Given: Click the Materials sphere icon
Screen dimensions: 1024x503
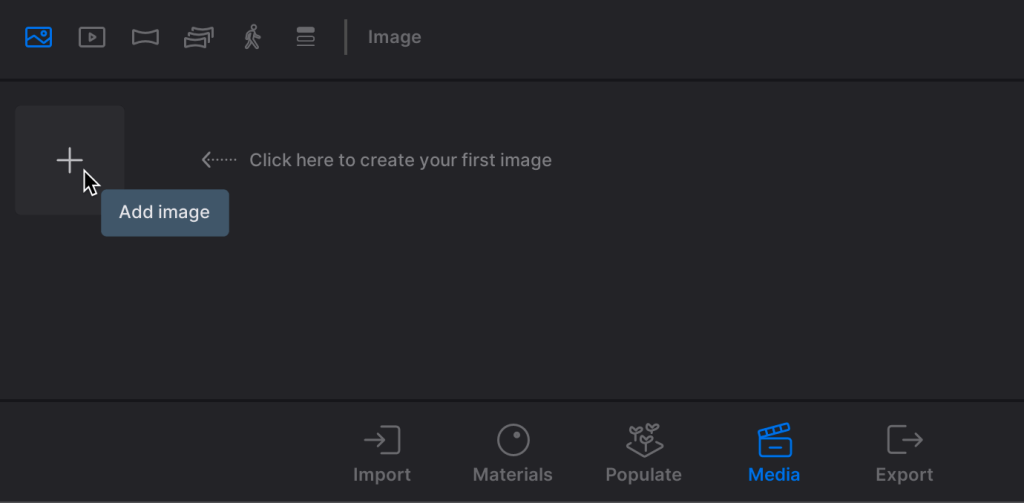Looking at the screenshot, I should pyautogui.click(x=513, y=440).
